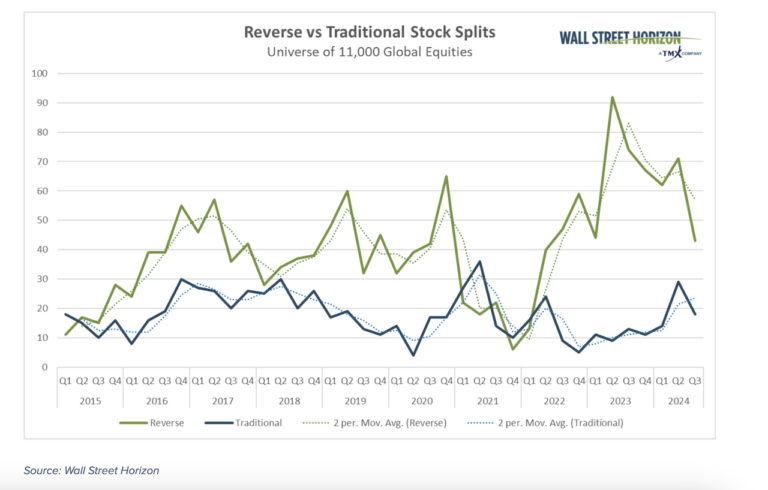Screen dimensions: 768x490
Task: Click legend entry '2 per. Mov. Avg. (Reverse)'
Action: tap(375, 423)
